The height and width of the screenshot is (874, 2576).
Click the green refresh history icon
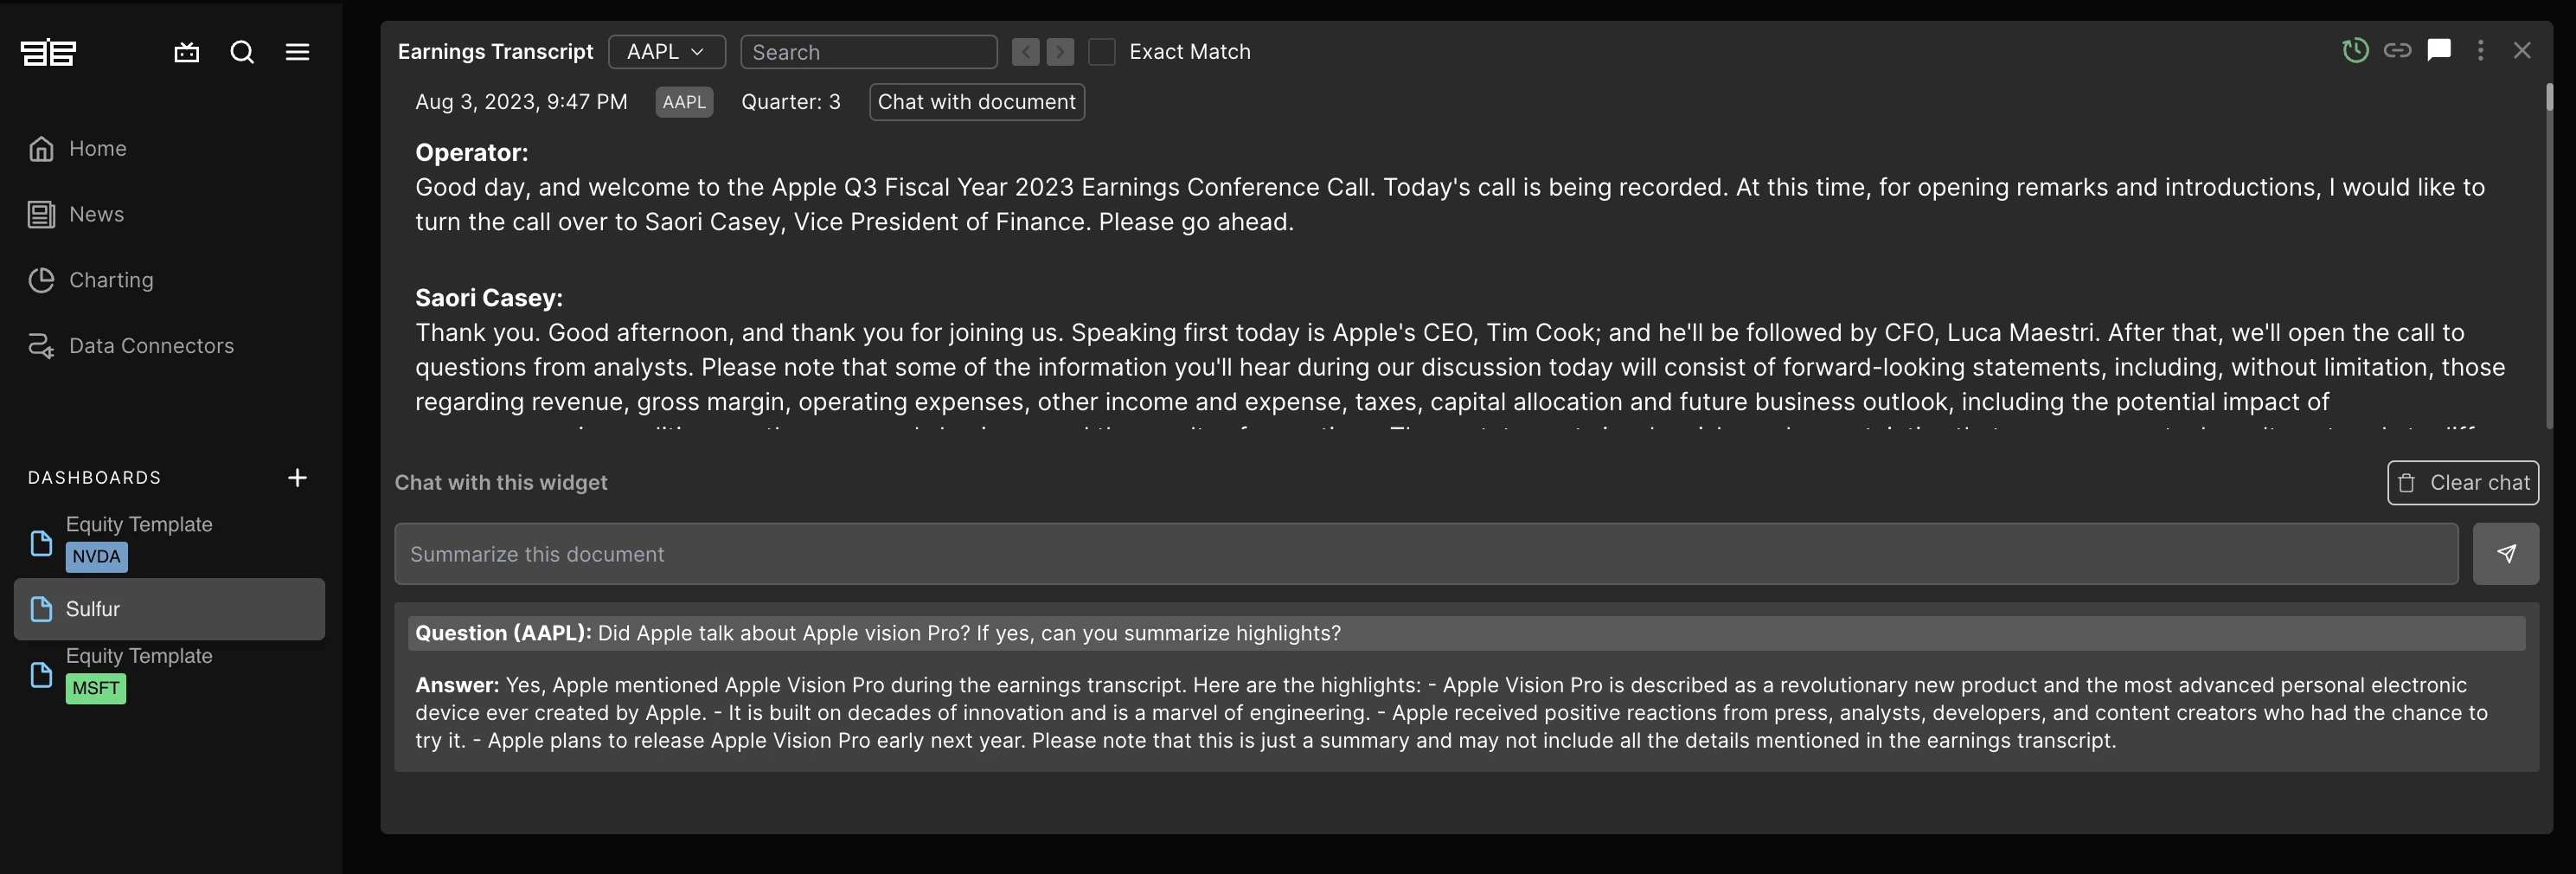pos(2355,50)
